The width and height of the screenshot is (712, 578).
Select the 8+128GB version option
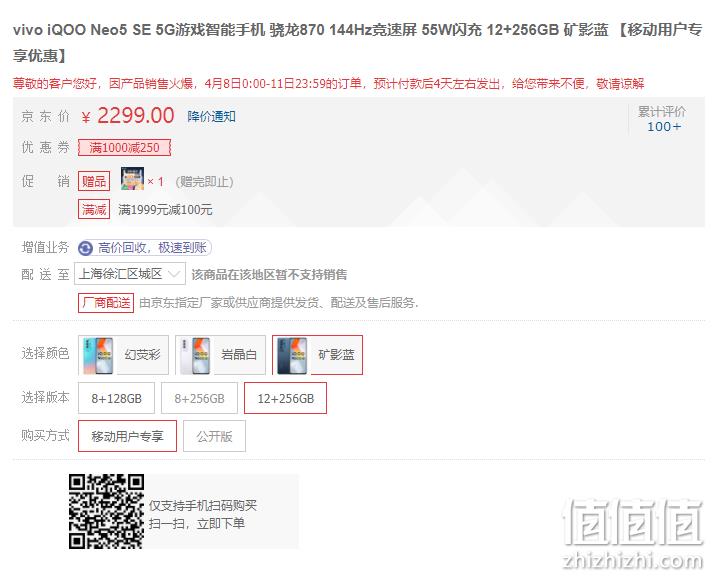(116, 398)
